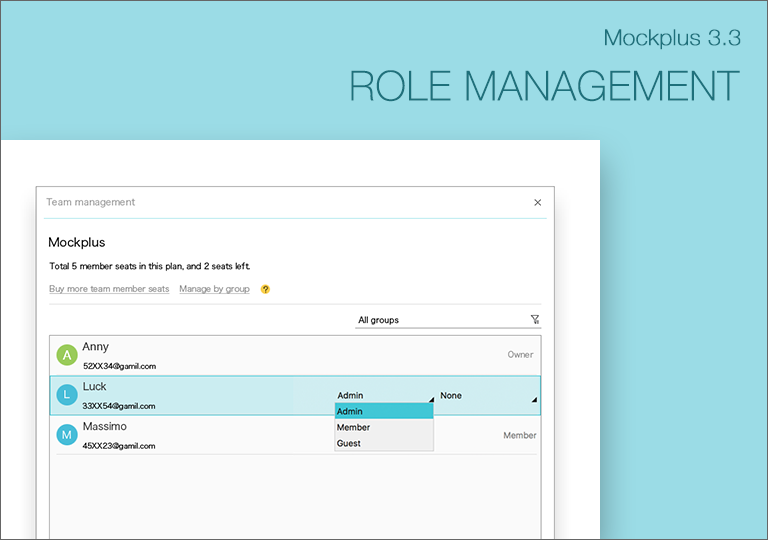This screenshot has height=540, width=768.
Task: Close the Team management dialog
Action: pyautogui.click(x=537, y=202)
